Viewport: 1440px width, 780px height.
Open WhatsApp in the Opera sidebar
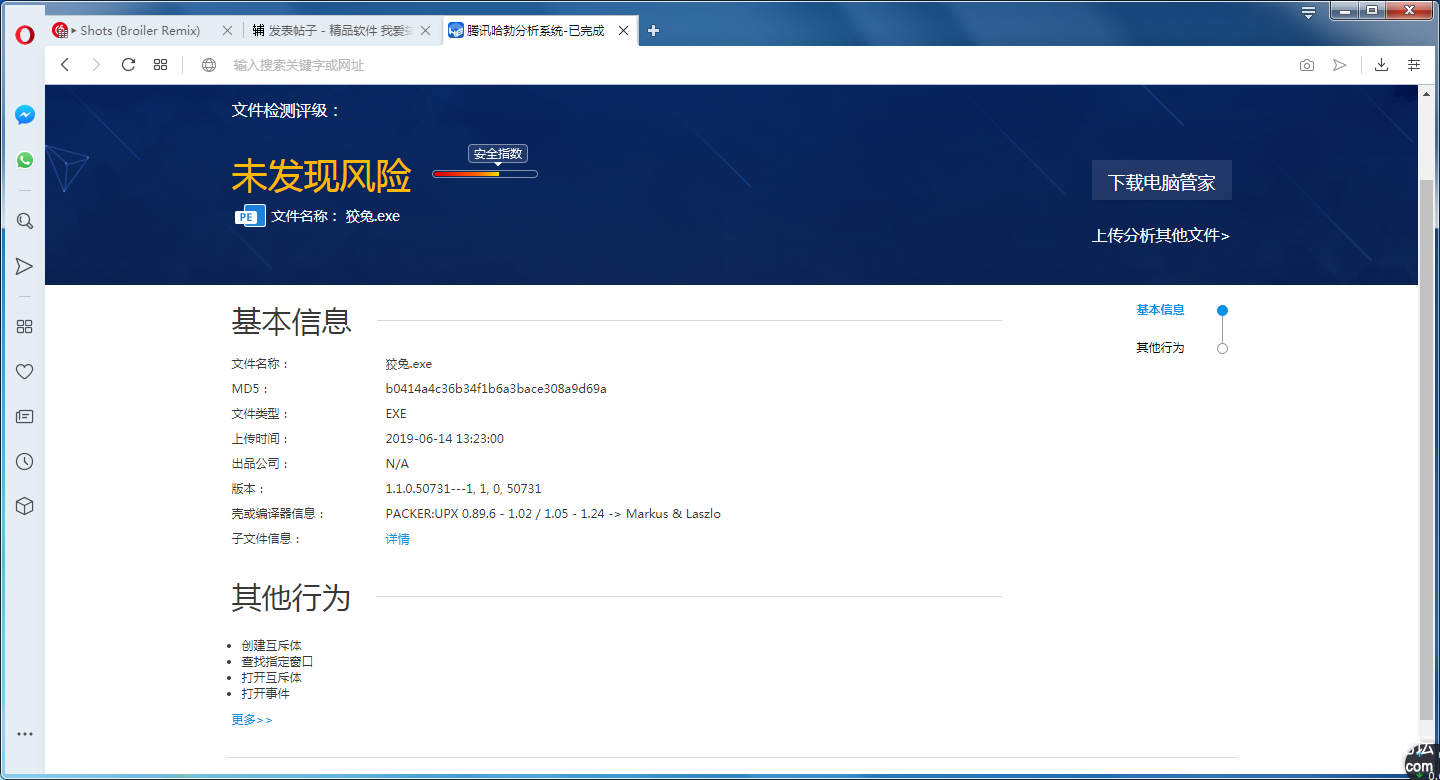click(x=25, y=160)
